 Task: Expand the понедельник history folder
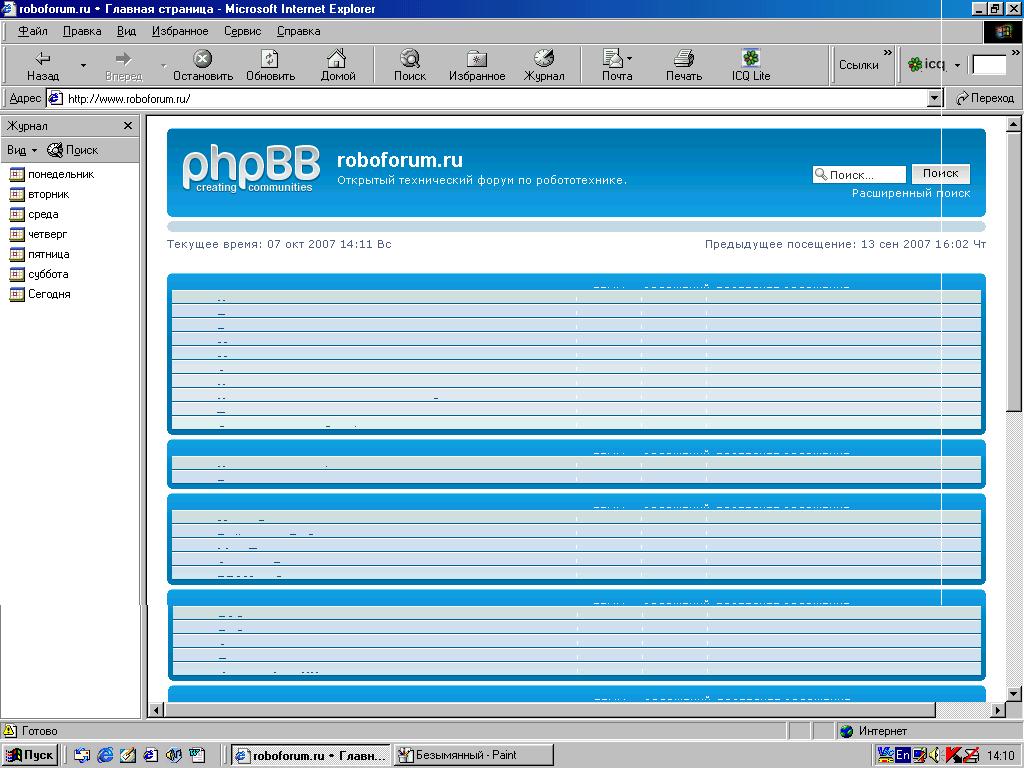(60, 174)
